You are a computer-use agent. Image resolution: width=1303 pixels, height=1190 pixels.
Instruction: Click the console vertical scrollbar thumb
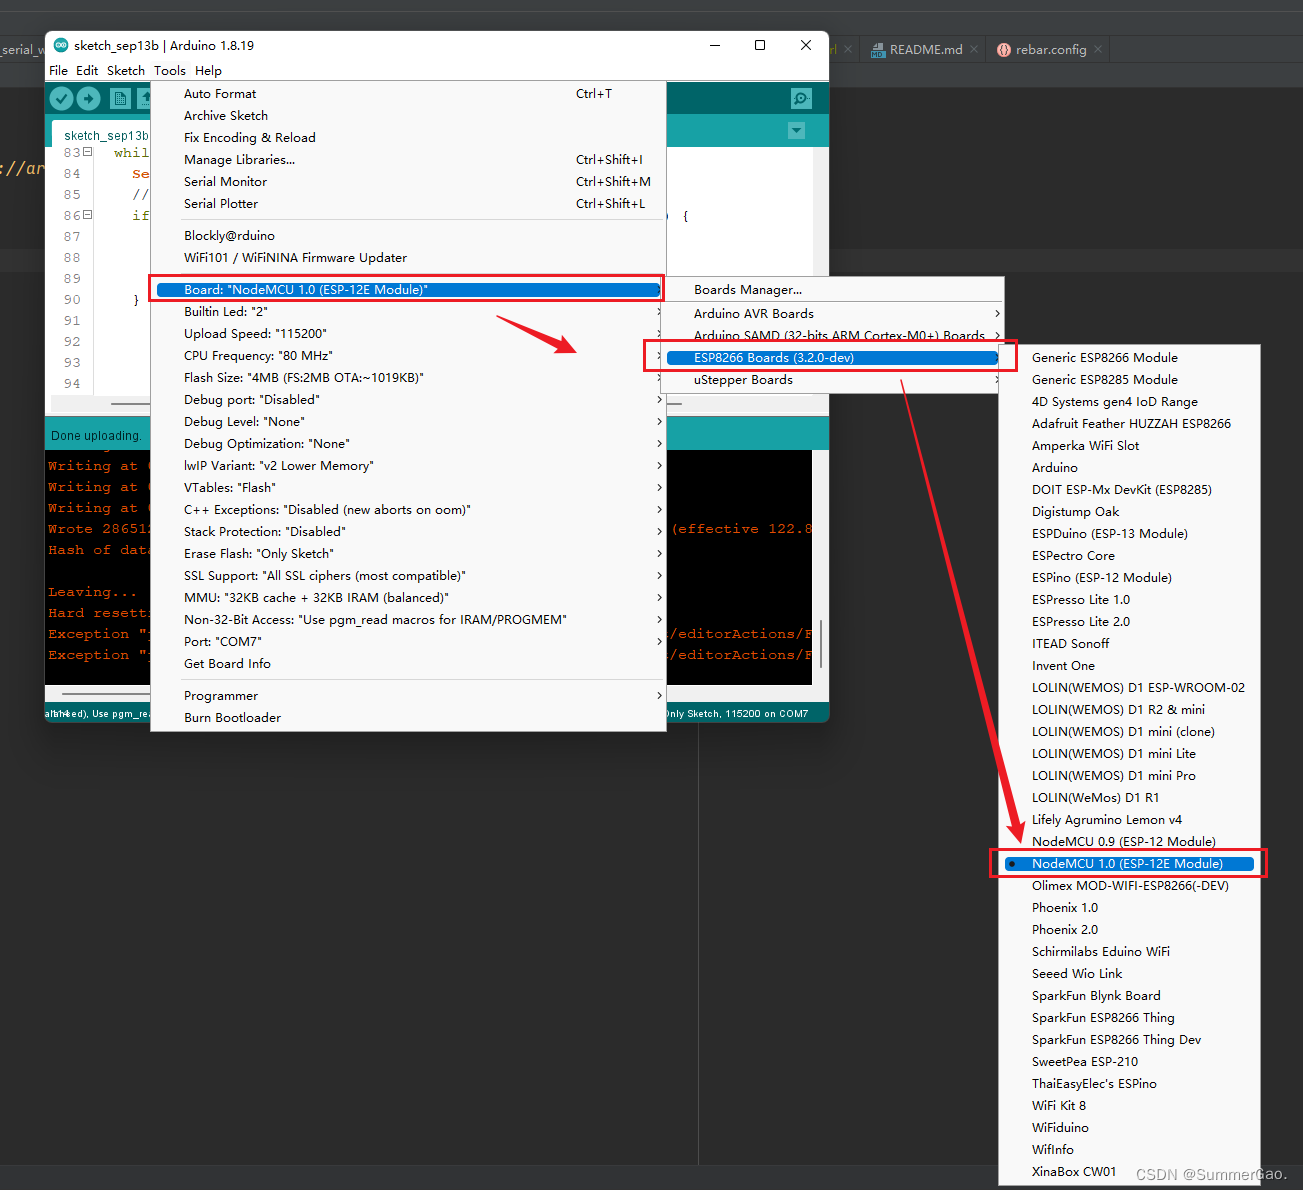tap(821, 643)
